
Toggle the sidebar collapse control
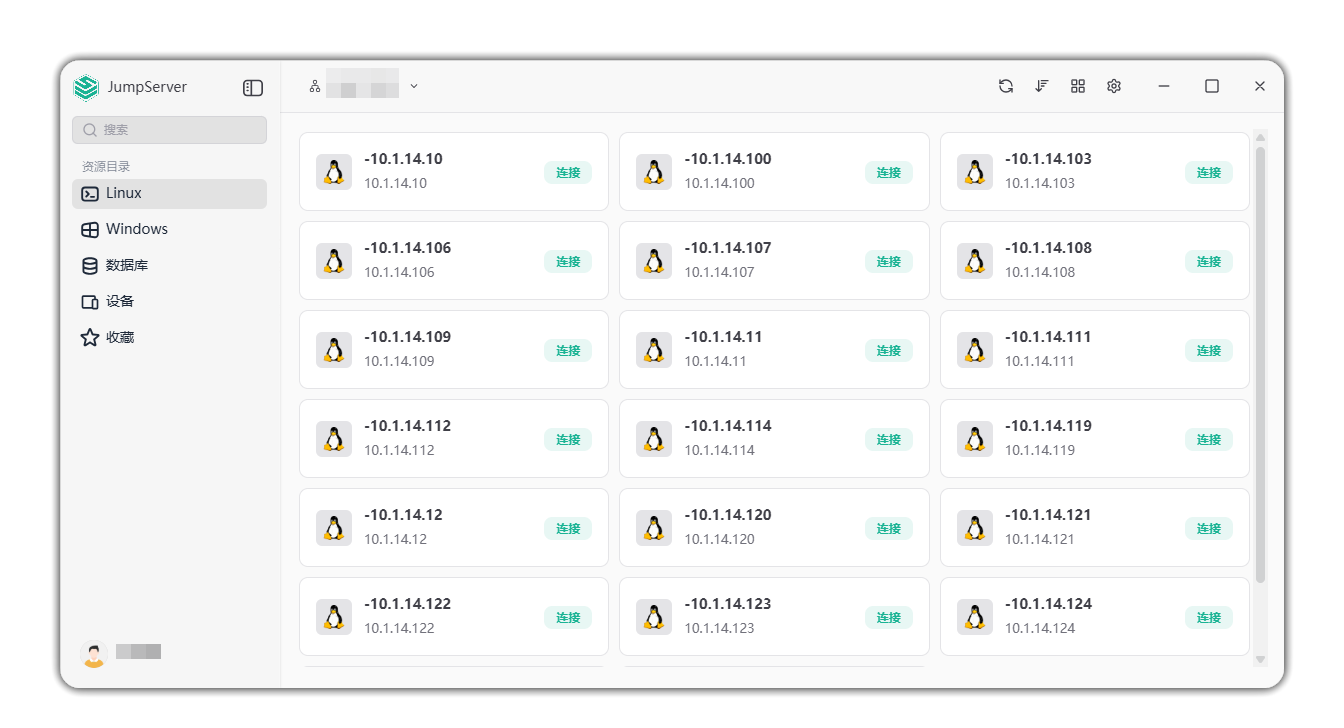tap(252, 87)
